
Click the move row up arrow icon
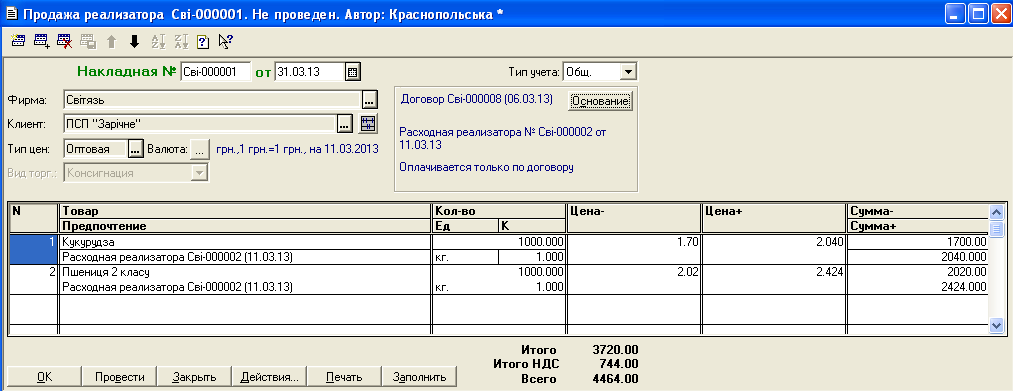click(x=111, y=41)
